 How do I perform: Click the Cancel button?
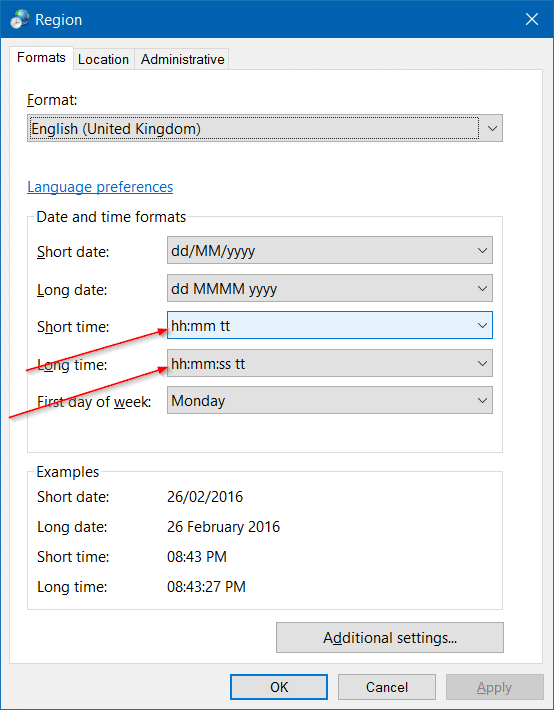tap(387, 687)
